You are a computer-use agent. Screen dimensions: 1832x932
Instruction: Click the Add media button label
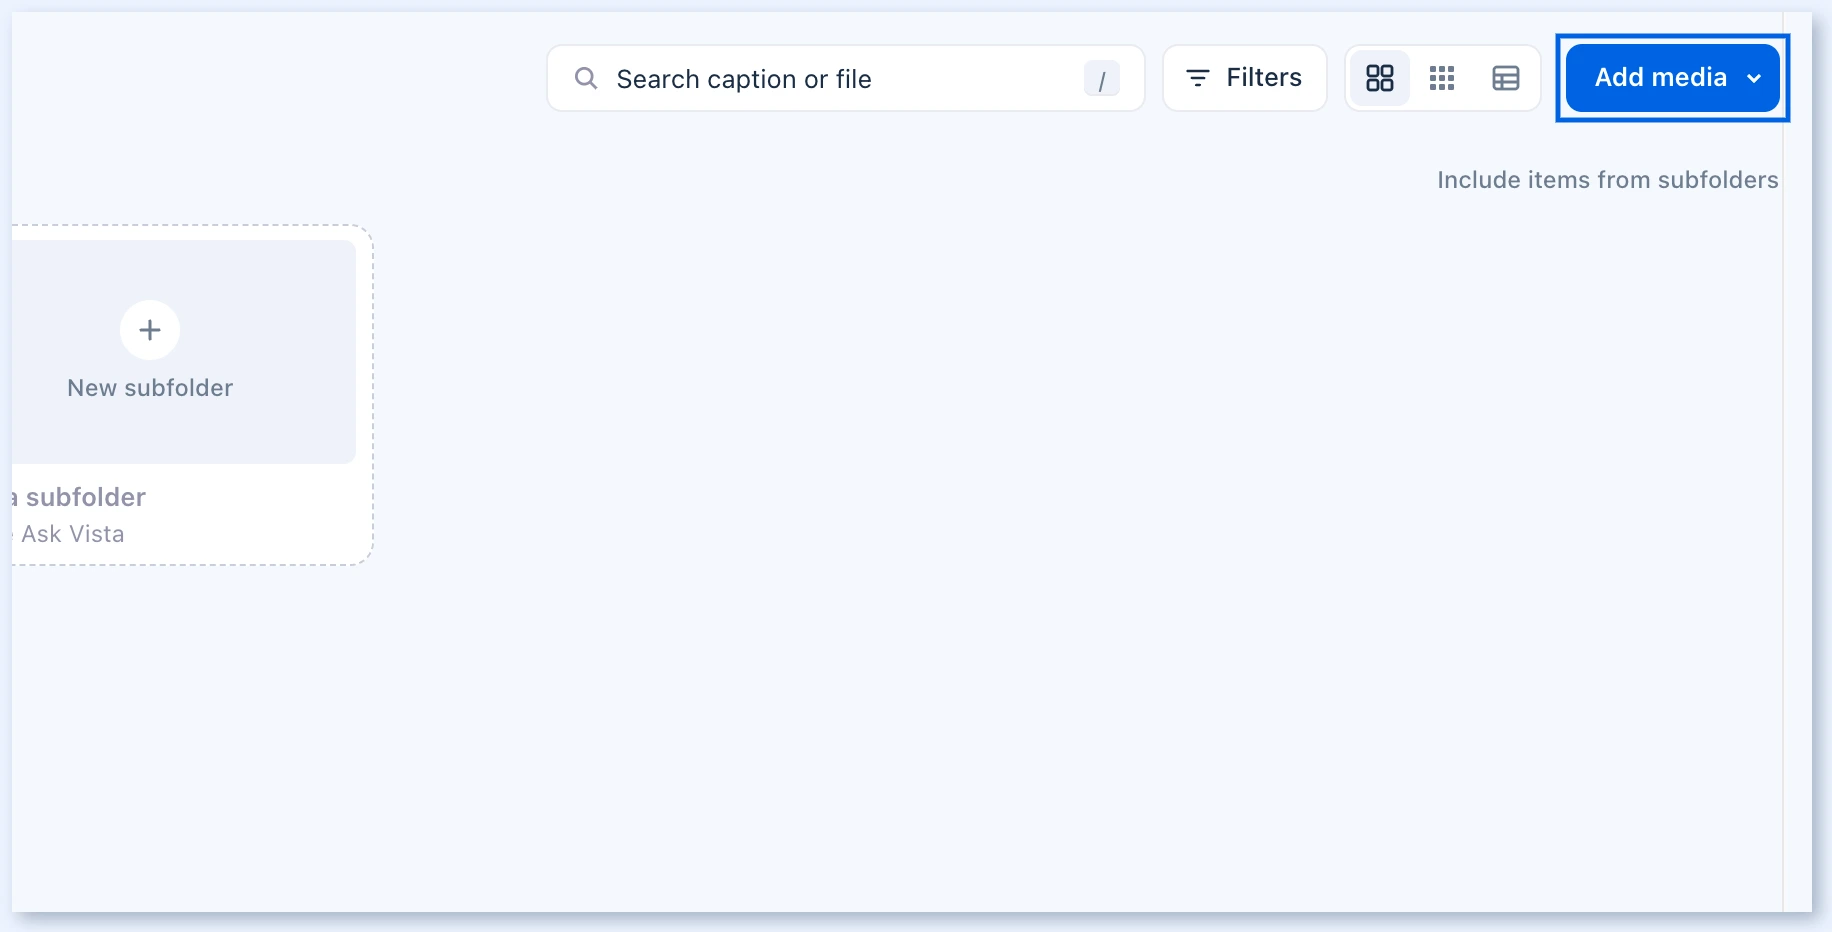pos(1661,77)
